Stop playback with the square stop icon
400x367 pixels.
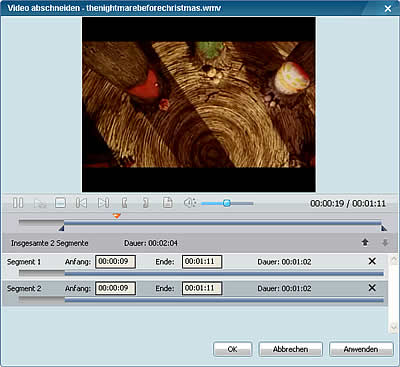click(x=60, y=203)
